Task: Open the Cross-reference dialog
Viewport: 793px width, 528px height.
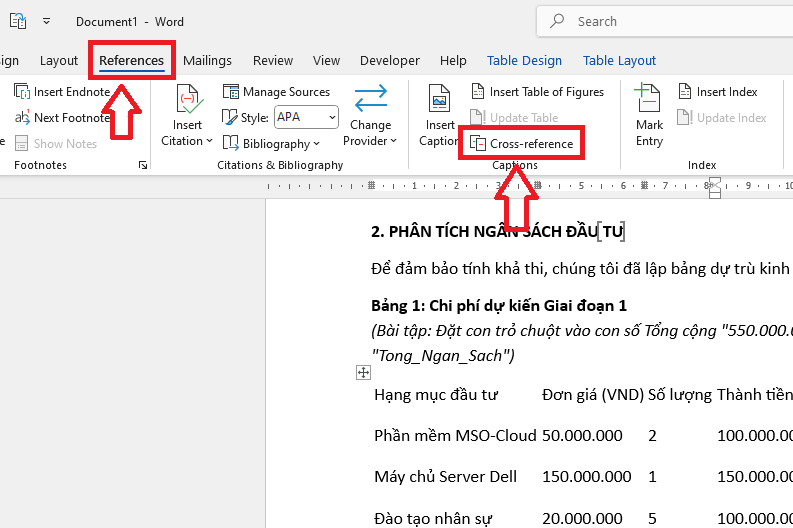Action: pyautogui.click(x=521, y=143)
